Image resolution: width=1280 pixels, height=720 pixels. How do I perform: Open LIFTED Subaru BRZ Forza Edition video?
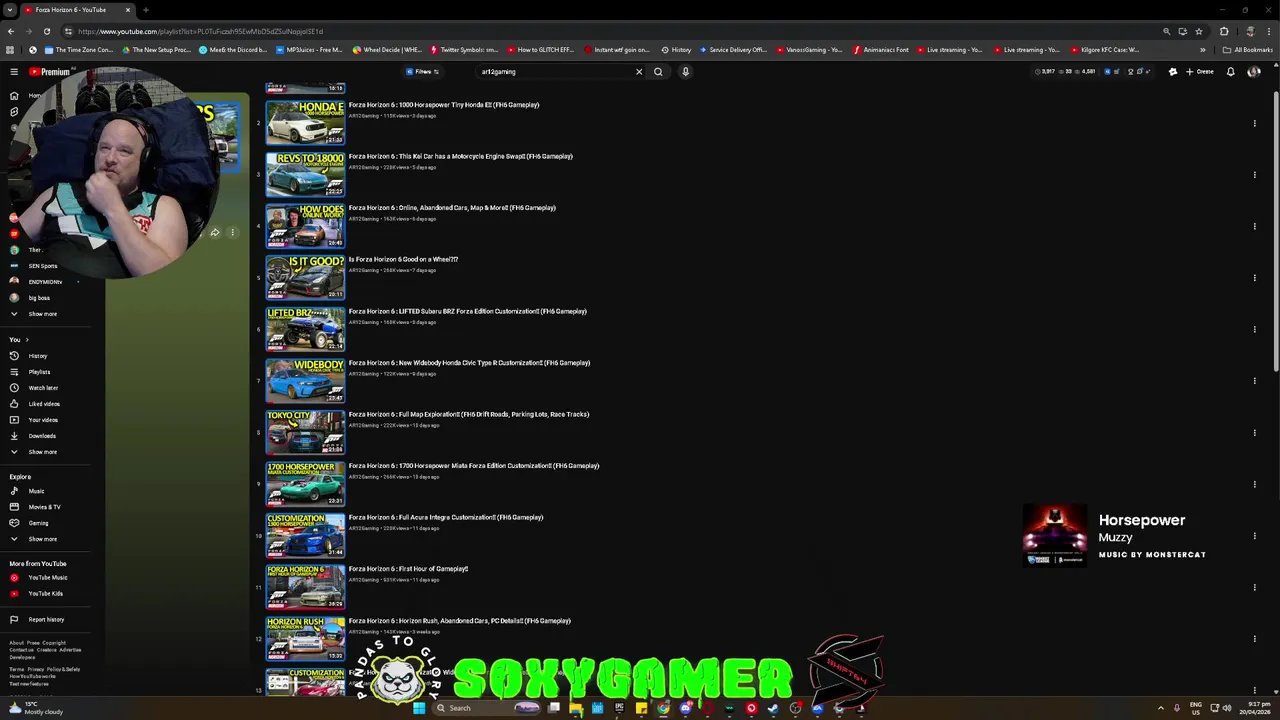pyautogui.click(x=467, y=311)
